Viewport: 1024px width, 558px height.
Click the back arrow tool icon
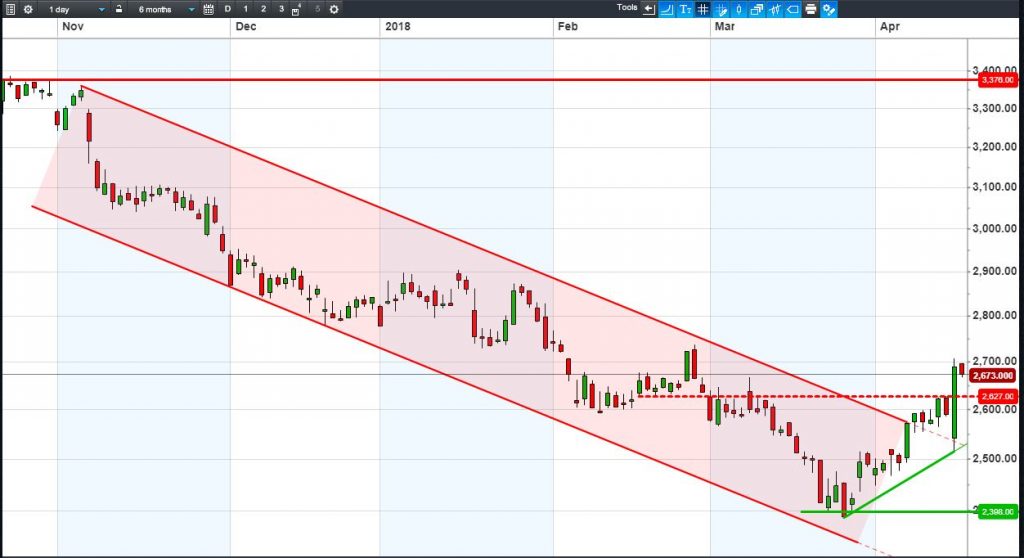(648, 9)
